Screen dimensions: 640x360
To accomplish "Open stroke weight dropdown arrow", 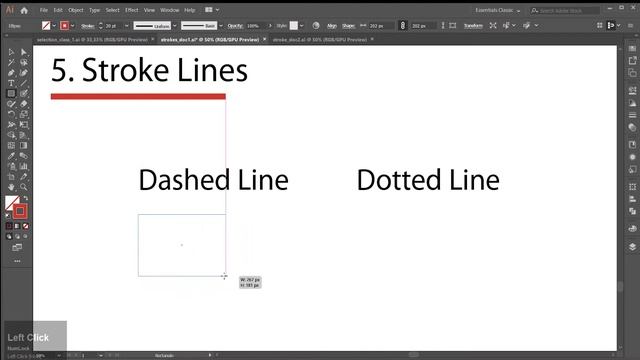I will coord(127,26).
